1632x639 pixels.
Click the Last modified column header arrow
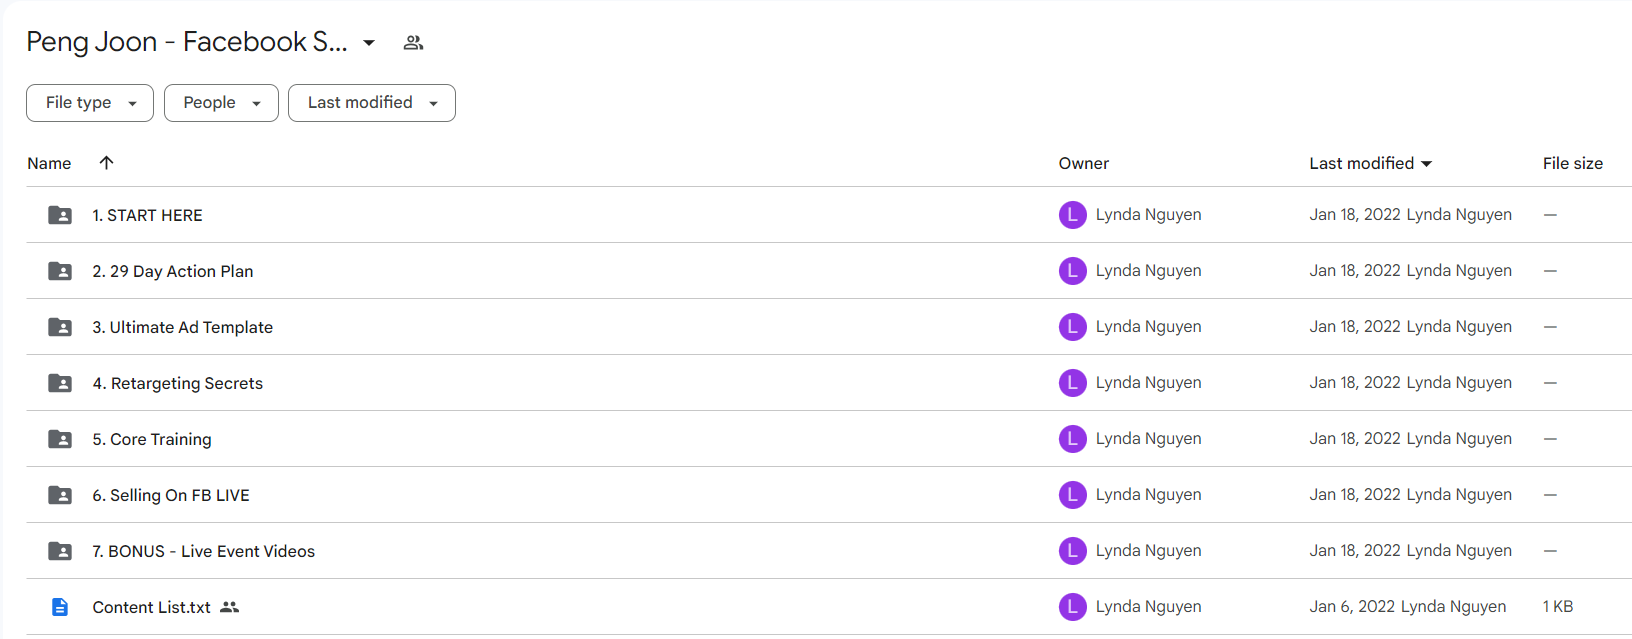coord(1426,164)
